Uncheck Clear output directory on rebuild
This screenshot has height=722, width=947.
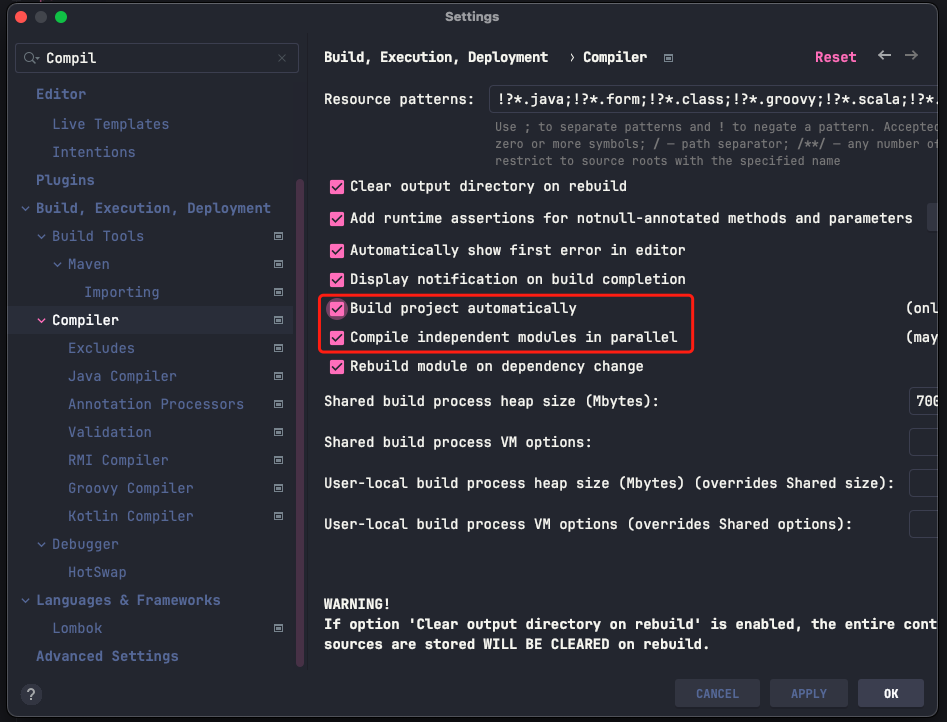(x=337, y=187)
